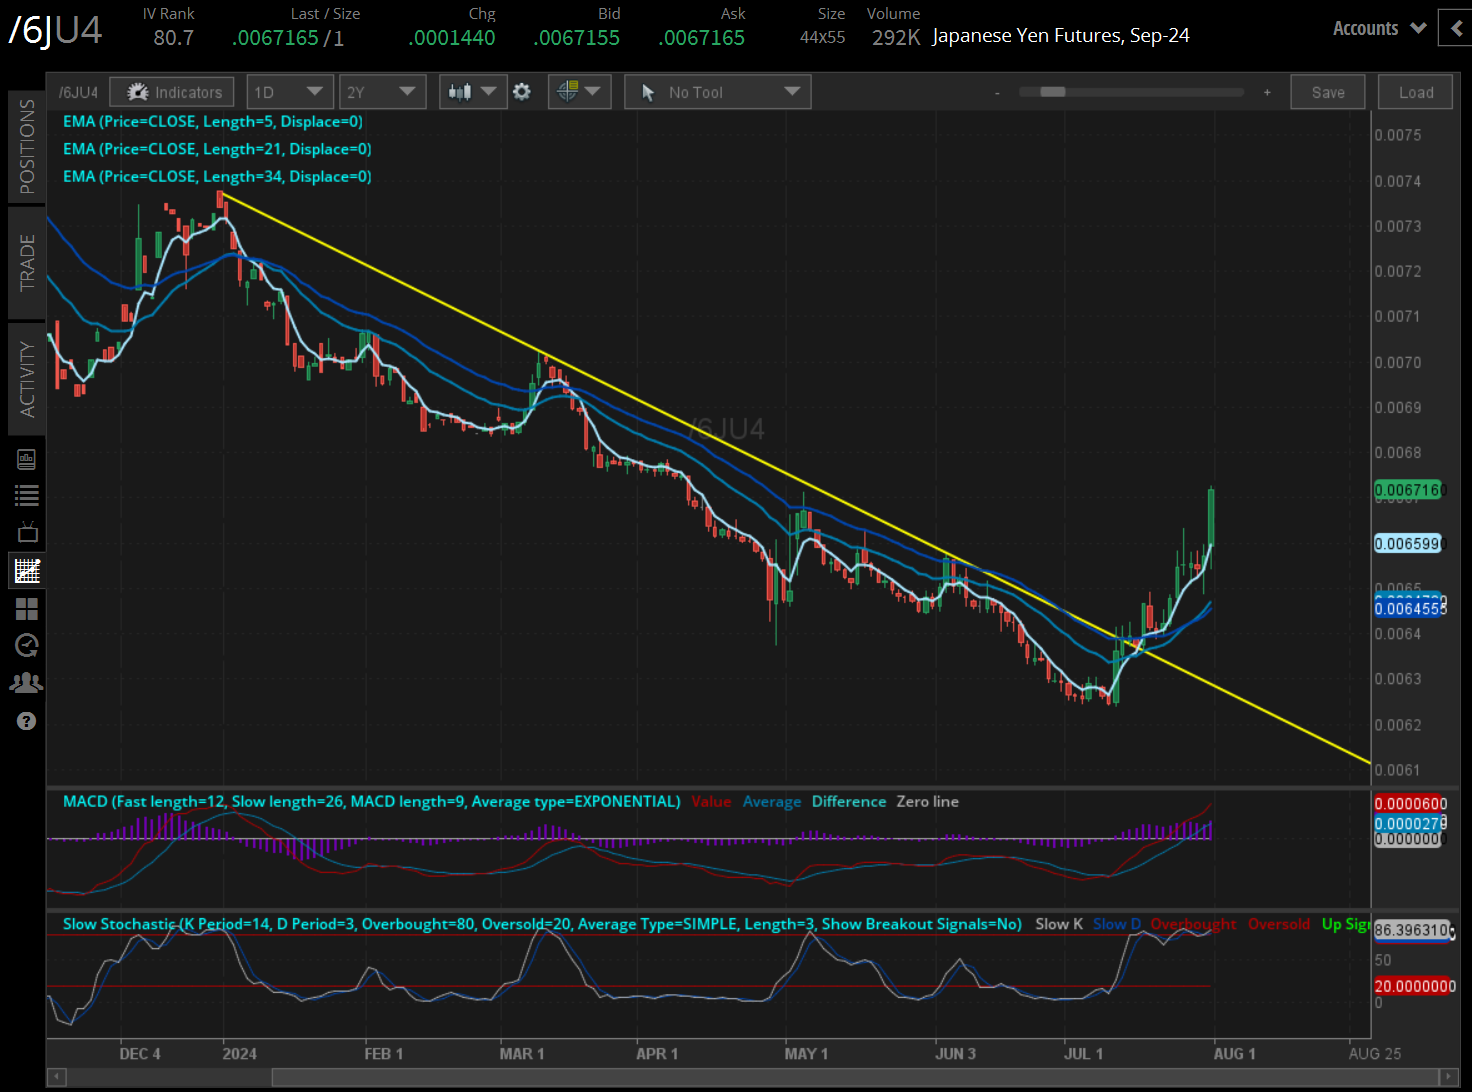Click the horizontal scrollbar below the chart
Viewport: 1472px width, 1092px height.
[750, 1077]
